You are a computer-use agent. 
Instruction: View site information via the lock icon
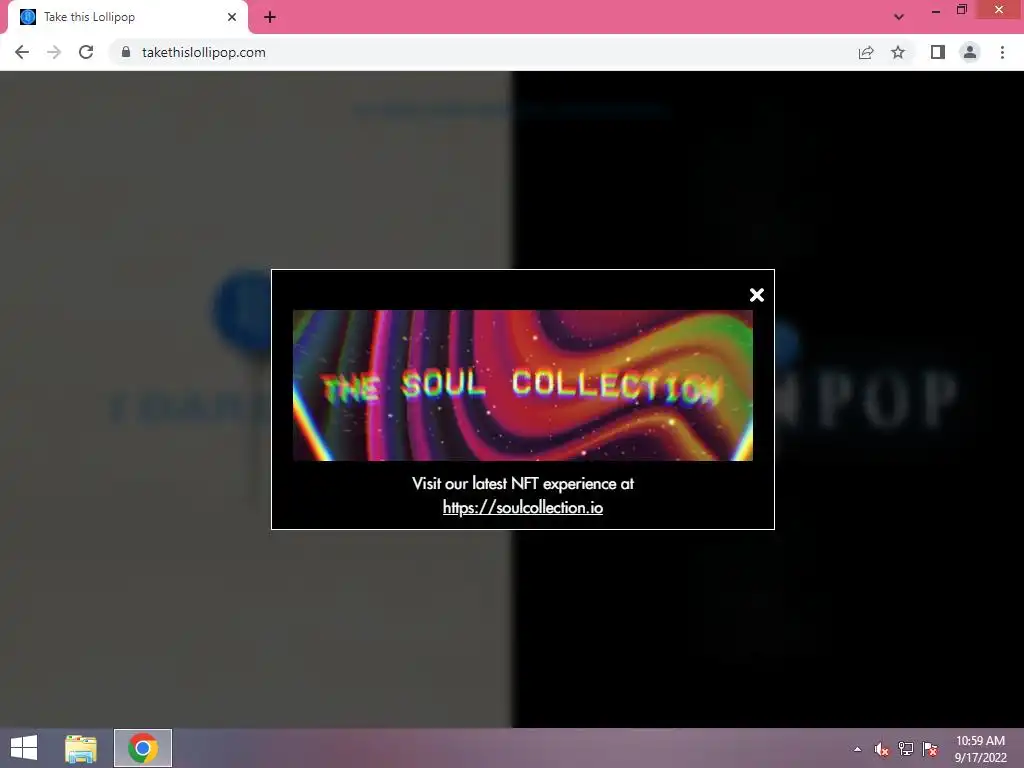tap(126, 52)
